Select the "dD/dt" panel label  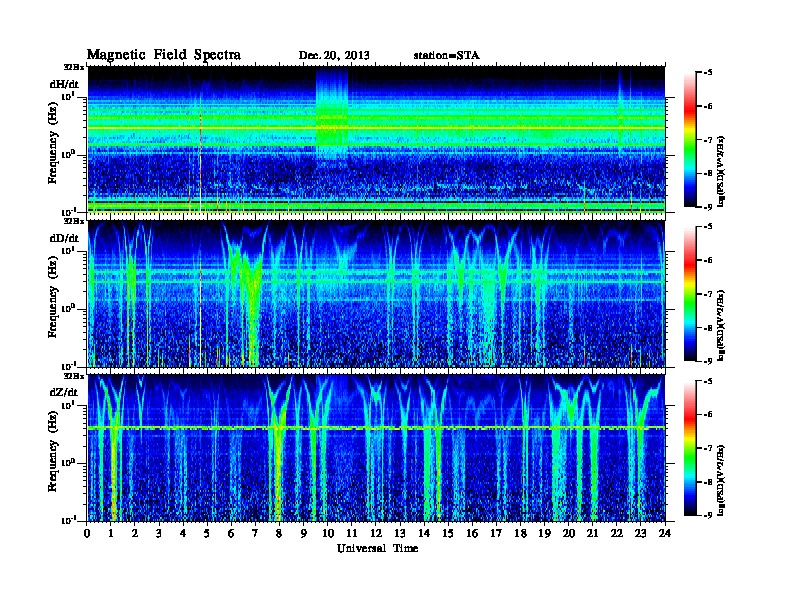tap(64, 238)
